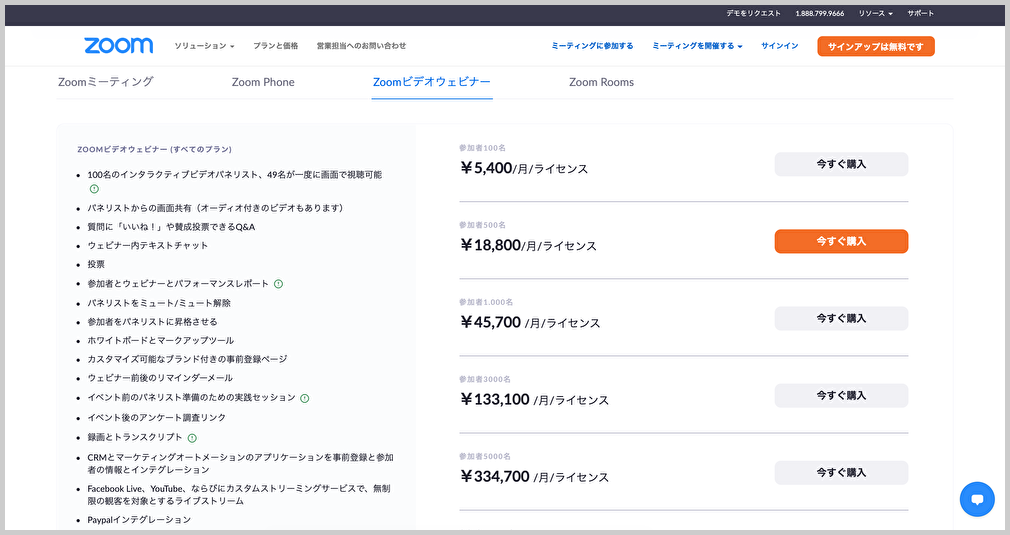Click the 参加者100名 label

[482, 148]
